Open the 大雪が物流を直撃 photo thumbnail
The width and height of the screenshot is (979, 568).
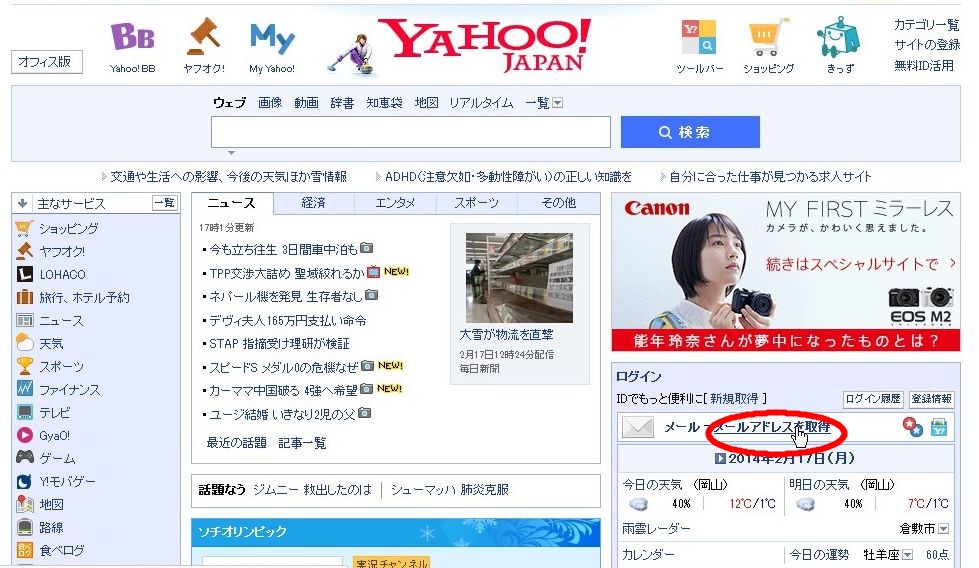tap(519, 278)
